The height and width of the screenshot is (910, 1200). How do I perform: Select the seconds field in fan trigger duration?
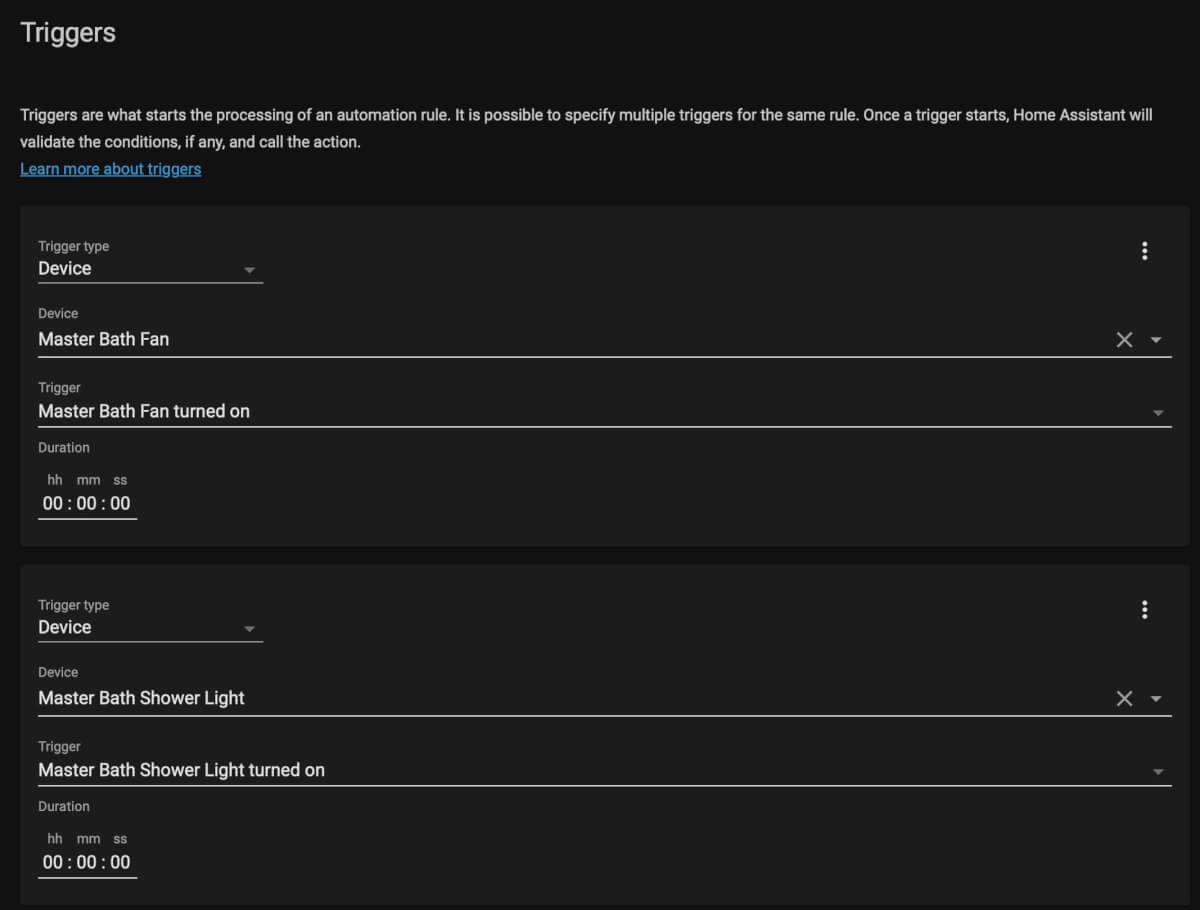(x=121, y=504)
